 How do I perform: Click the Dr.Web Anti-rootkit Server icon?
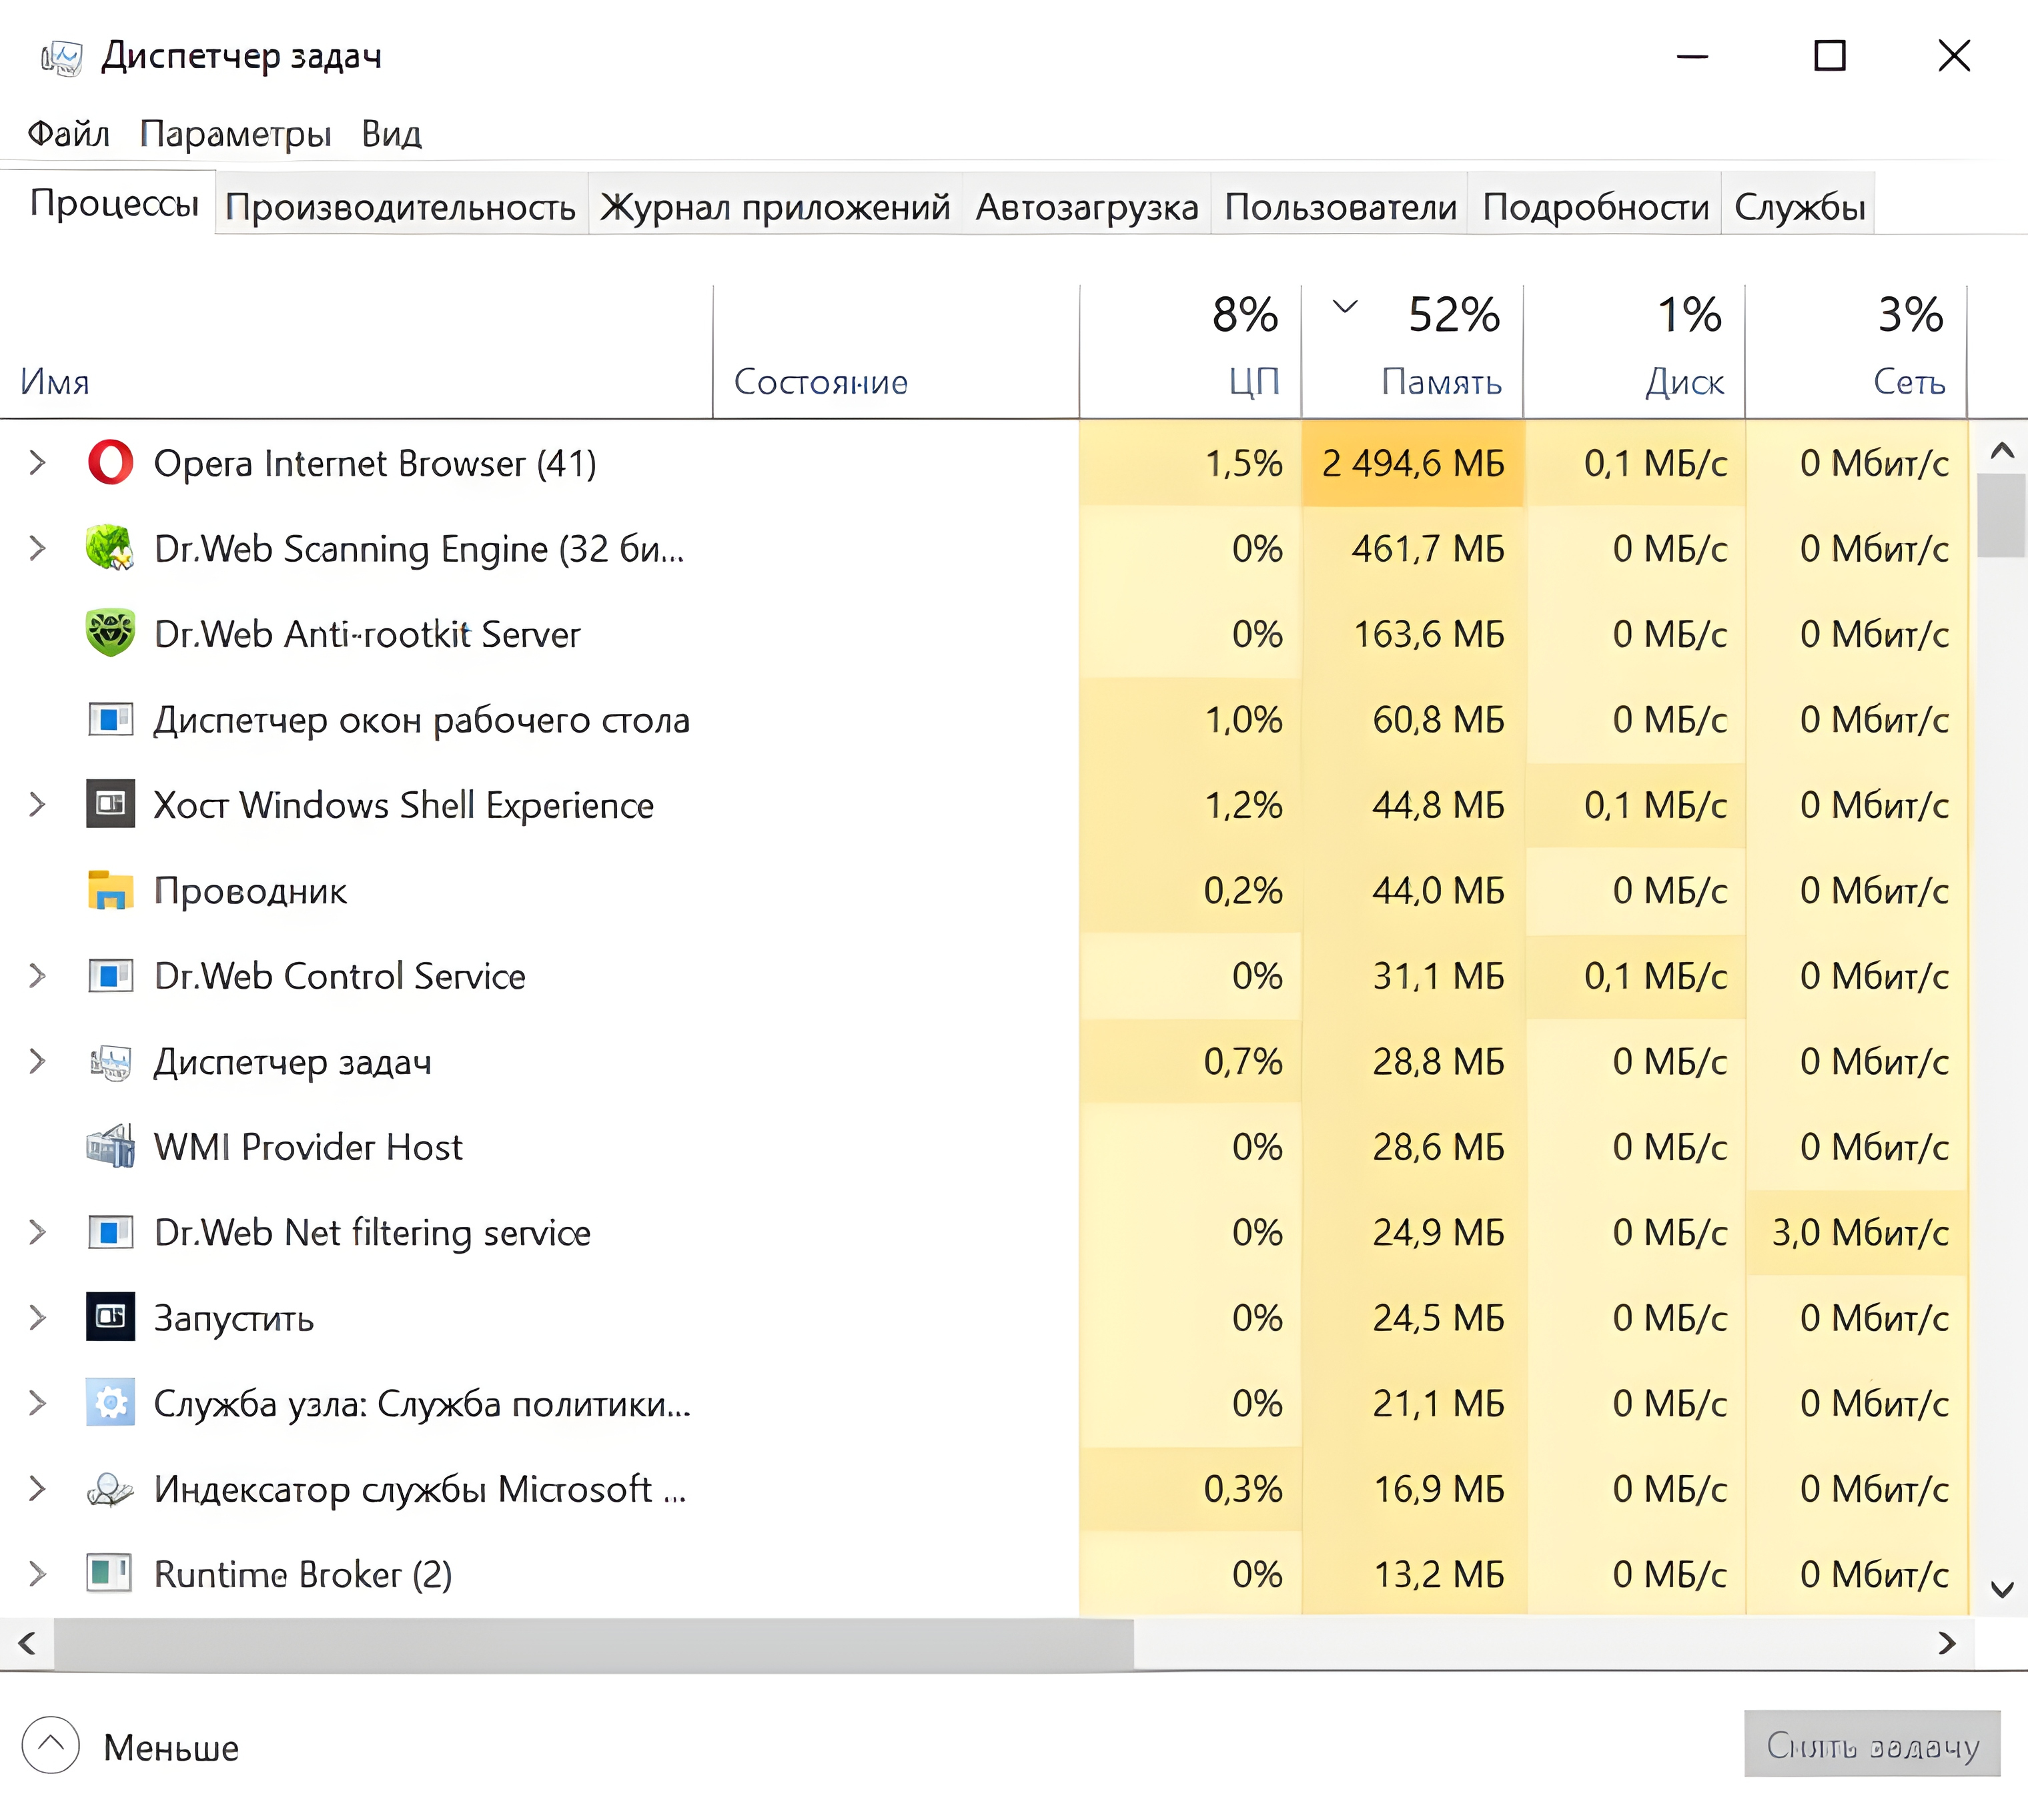(x=110, y=633)
